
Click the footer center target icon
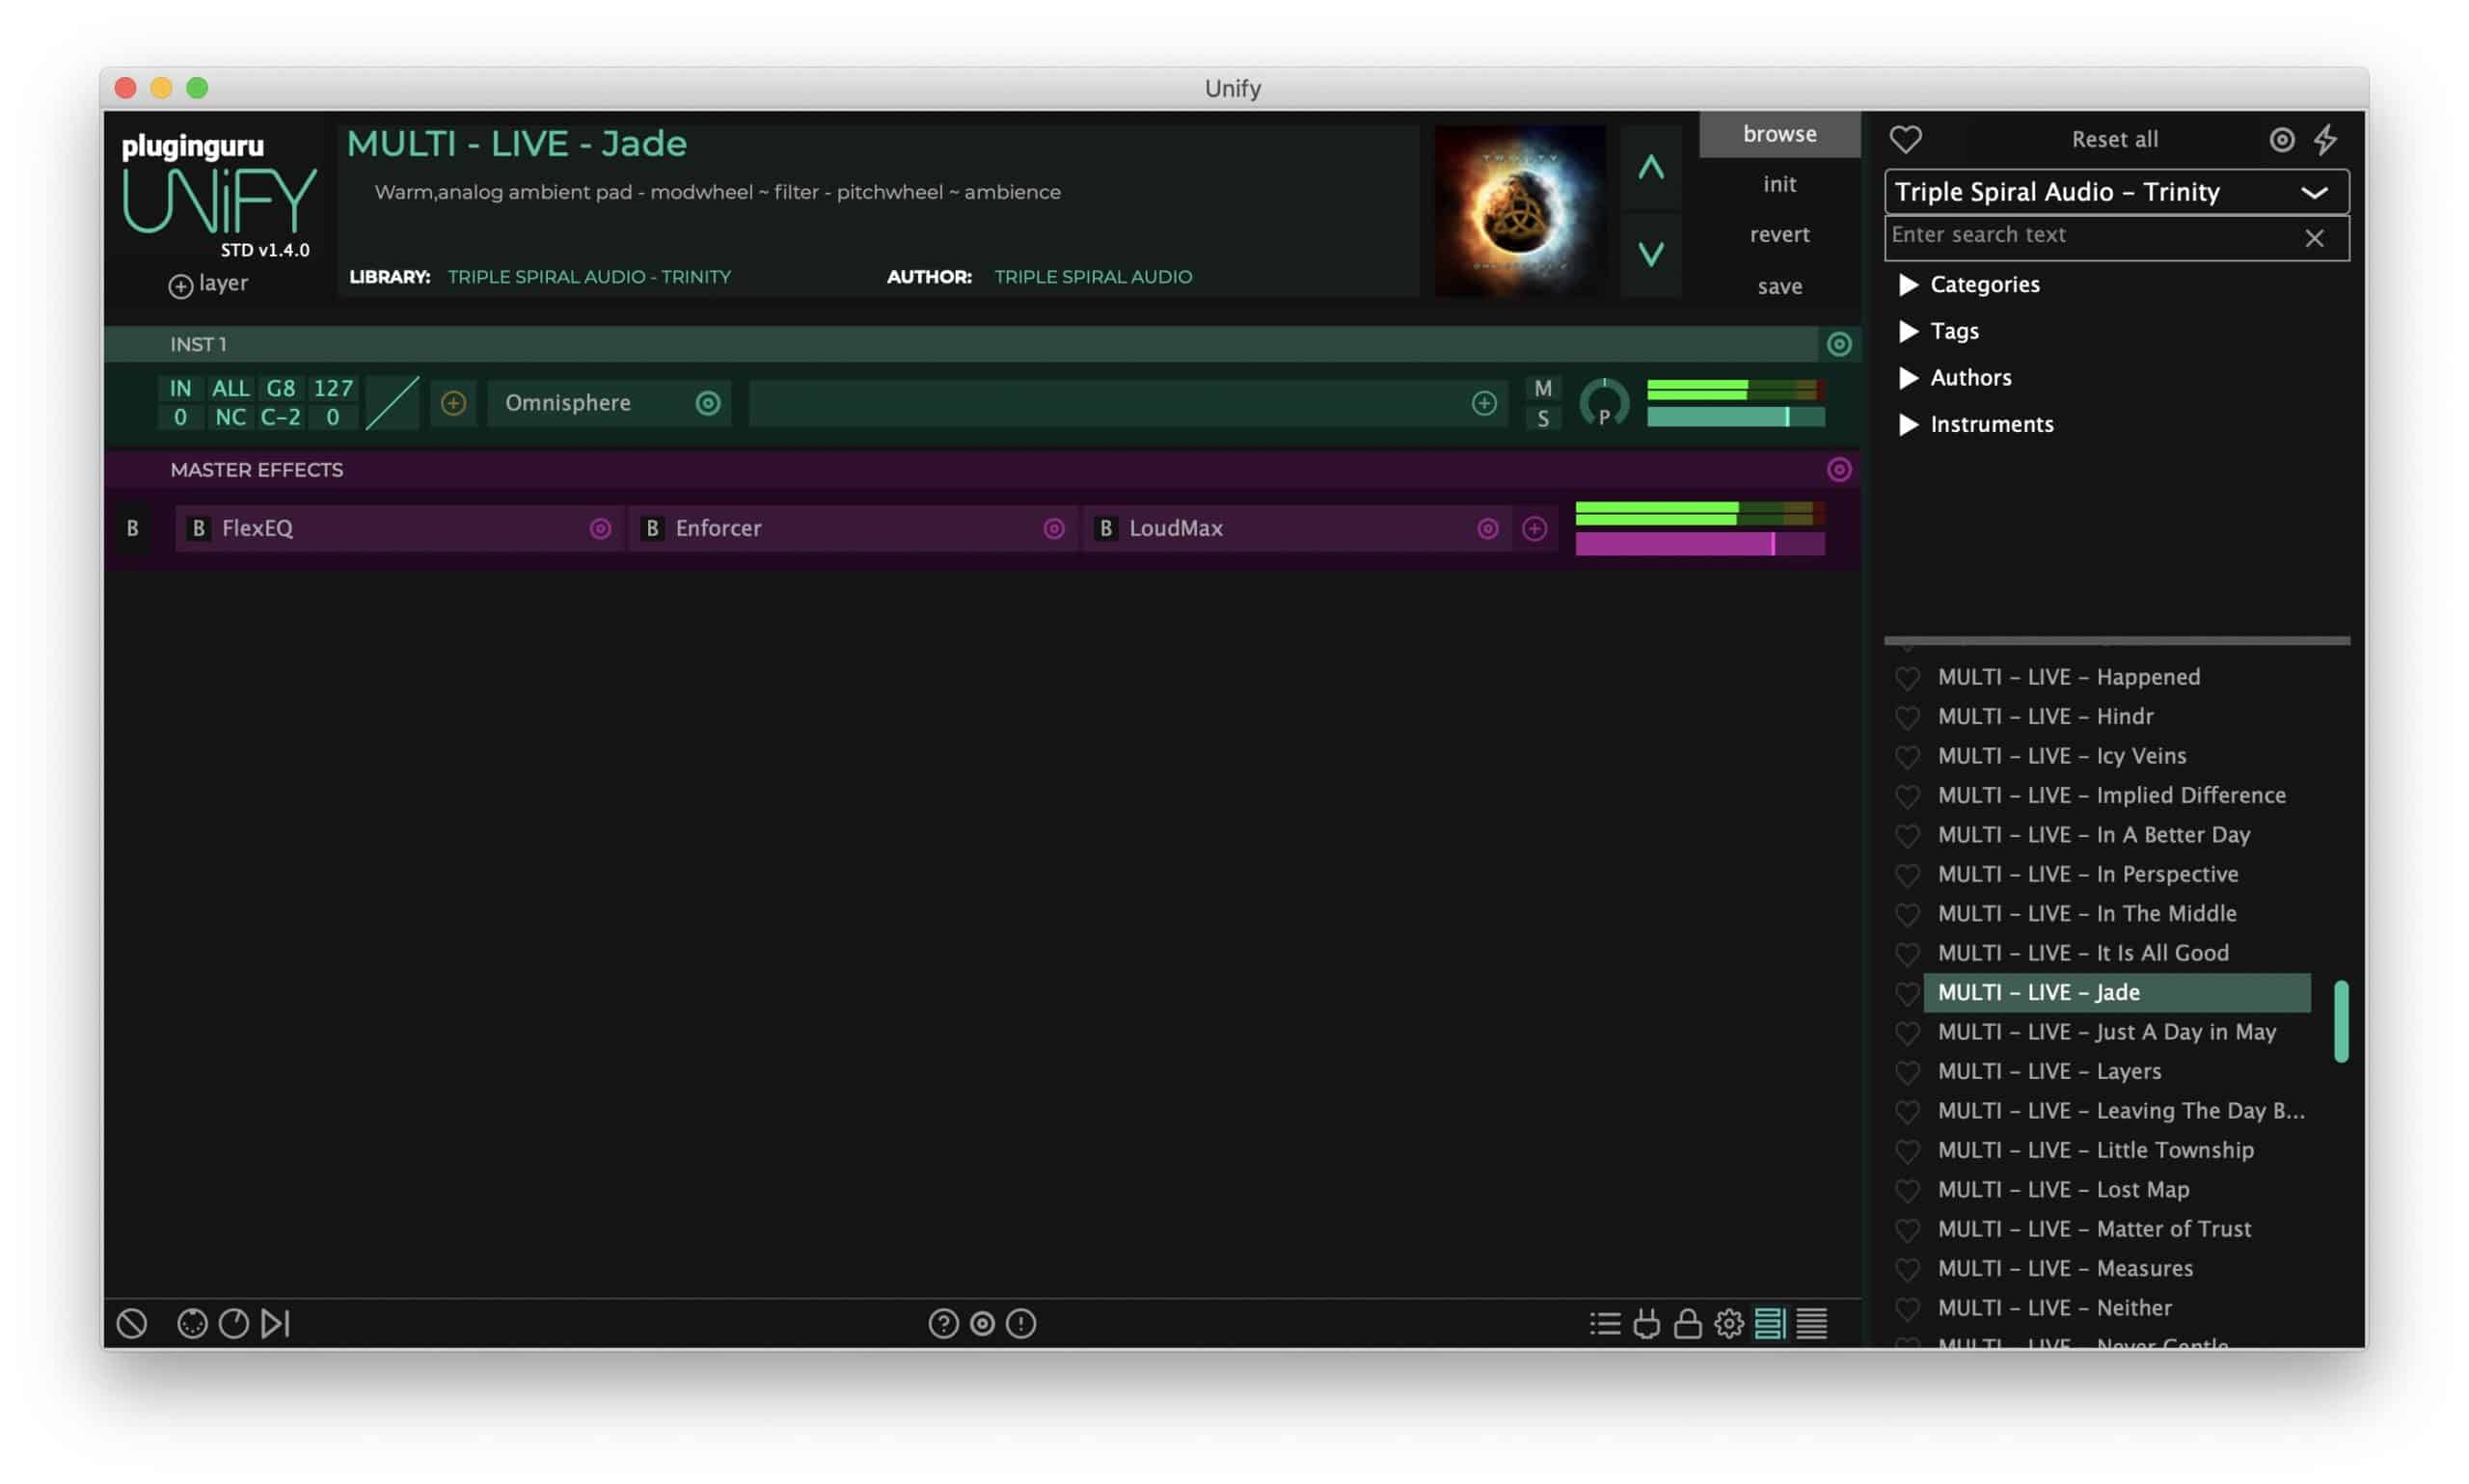[x=982, y=1323]
